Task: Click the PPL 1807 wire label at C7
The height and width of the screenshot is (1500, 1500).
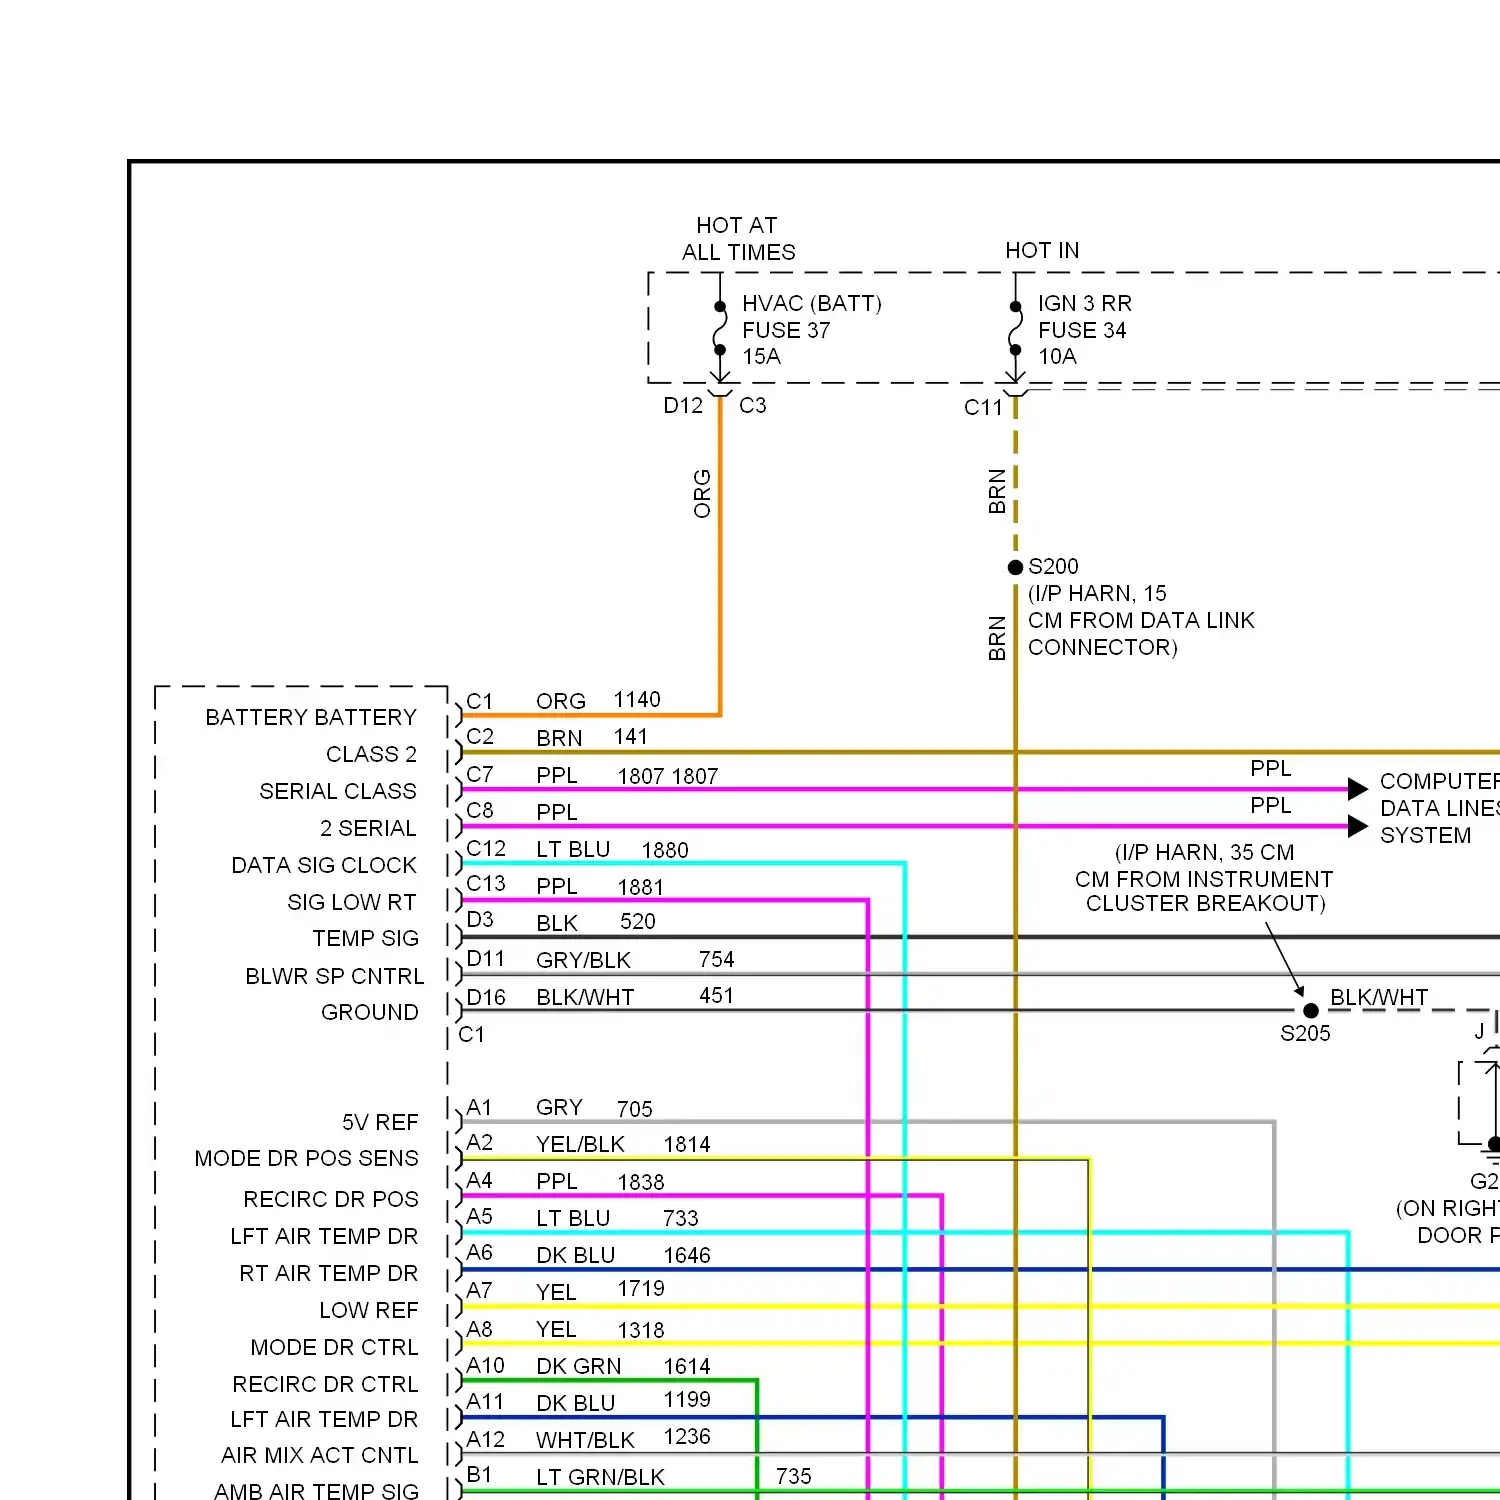Action: click(627, 775)
